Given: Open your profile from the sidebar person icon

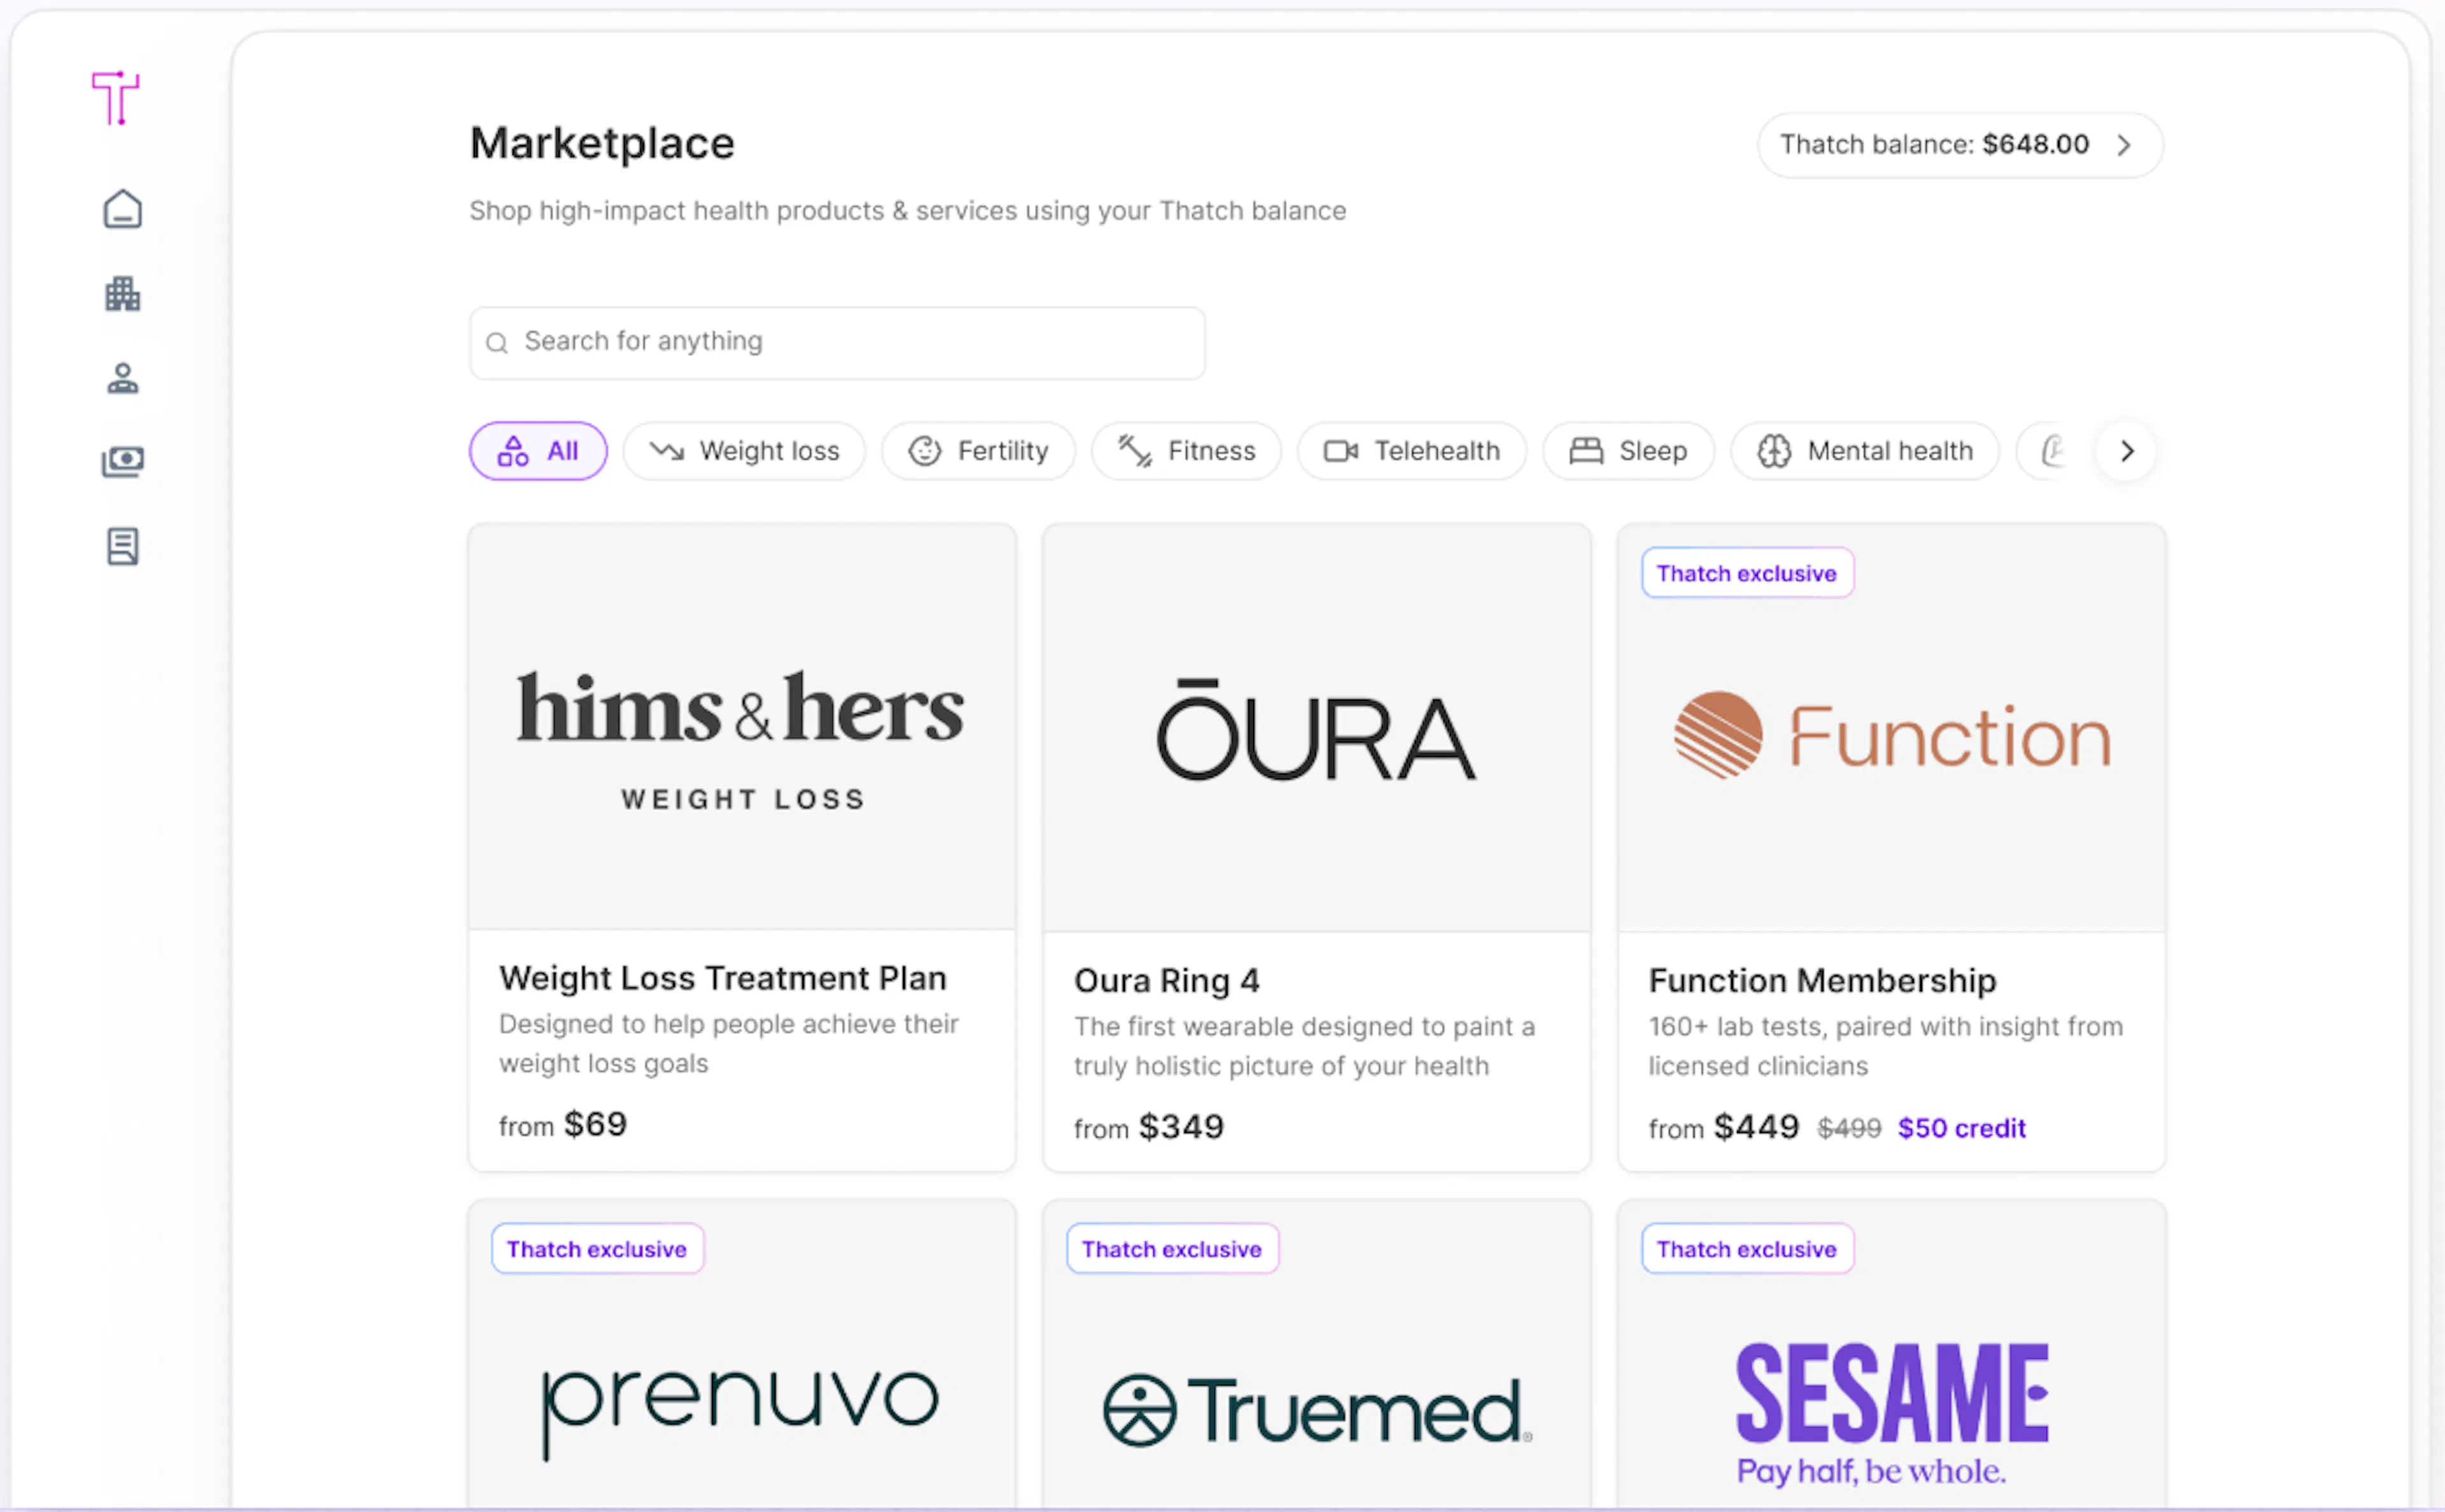Looking at the screenshot, I should pos(121,377).
